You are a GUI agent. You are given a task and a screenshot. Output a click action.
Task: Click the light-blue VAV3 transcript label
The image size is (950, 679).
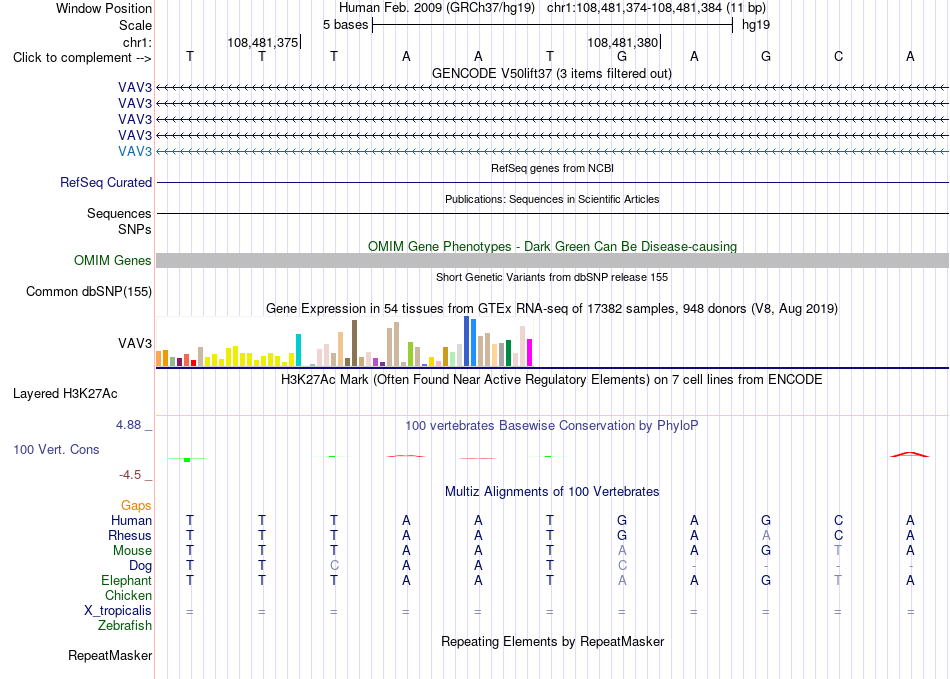pyautogui.click(x=135, y=151)
